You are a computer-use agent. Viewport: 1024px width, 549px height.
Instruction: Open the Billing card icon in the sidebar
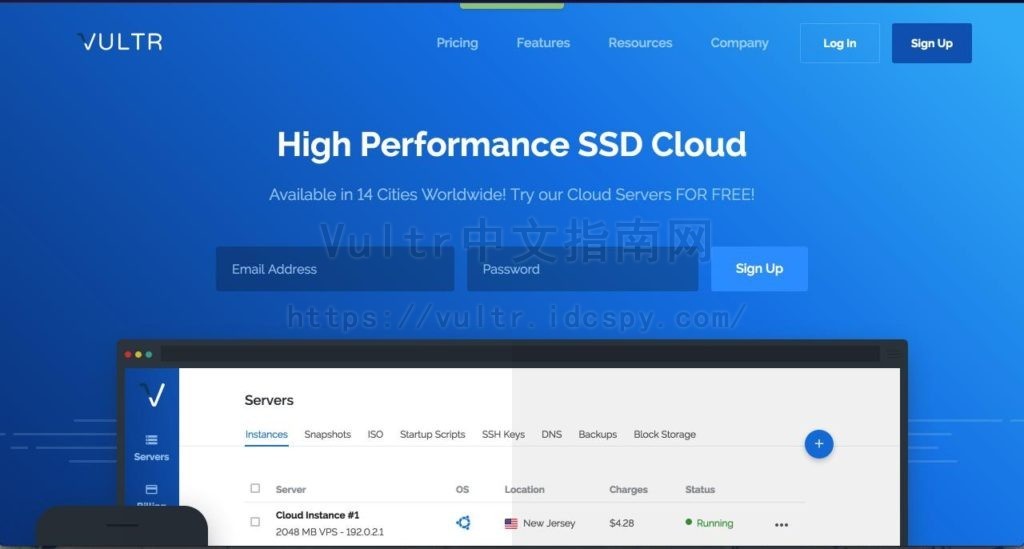[152, 490]
